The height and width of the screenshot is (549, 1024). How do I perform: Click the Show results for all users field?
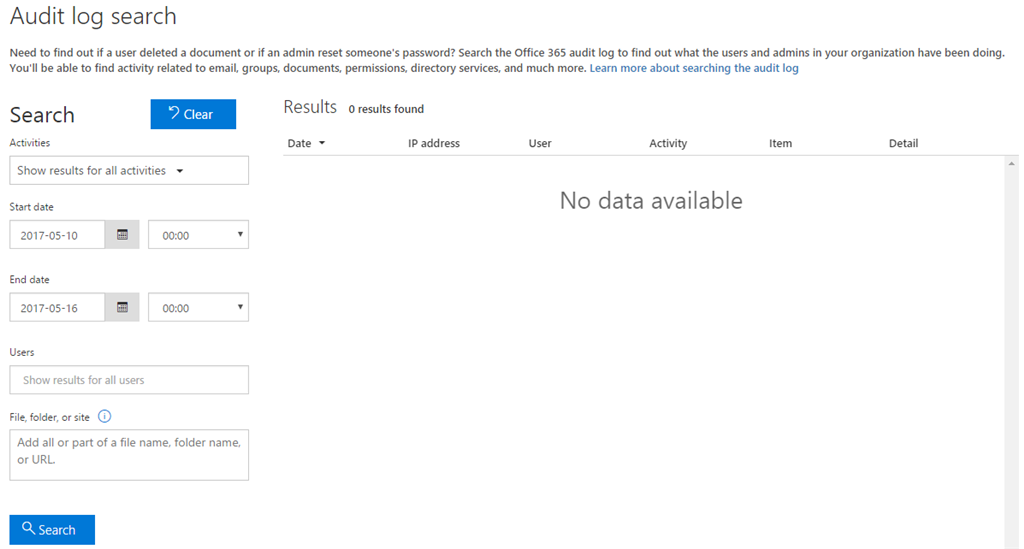click(x=129, y=380)
